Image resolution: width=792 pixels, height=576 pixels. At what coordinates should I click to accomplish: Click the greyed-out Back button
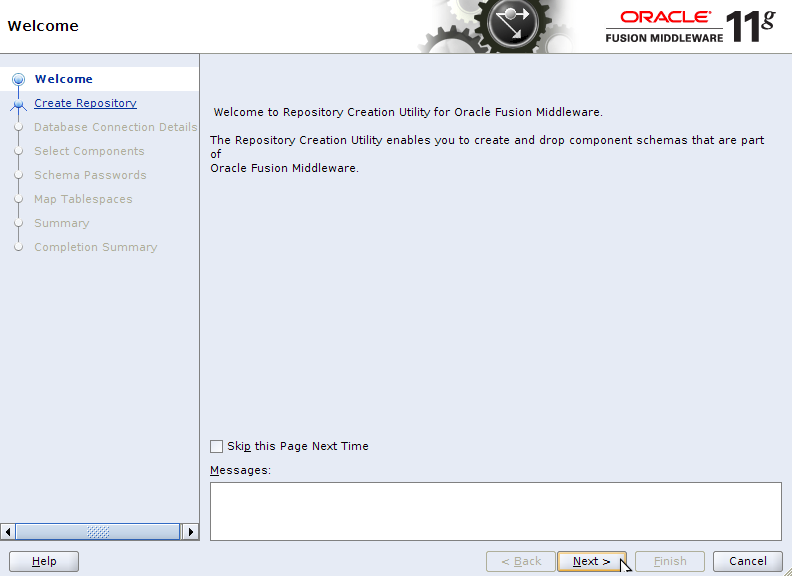pyautogui.click(x=521, y=561)
